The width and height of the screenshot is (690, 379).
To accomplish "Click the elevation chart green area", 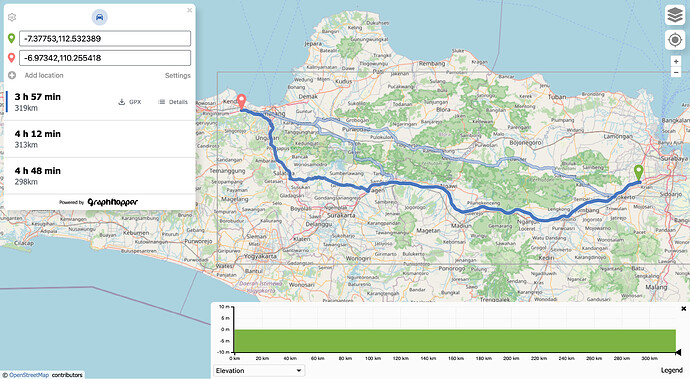I will pos(455,340).
